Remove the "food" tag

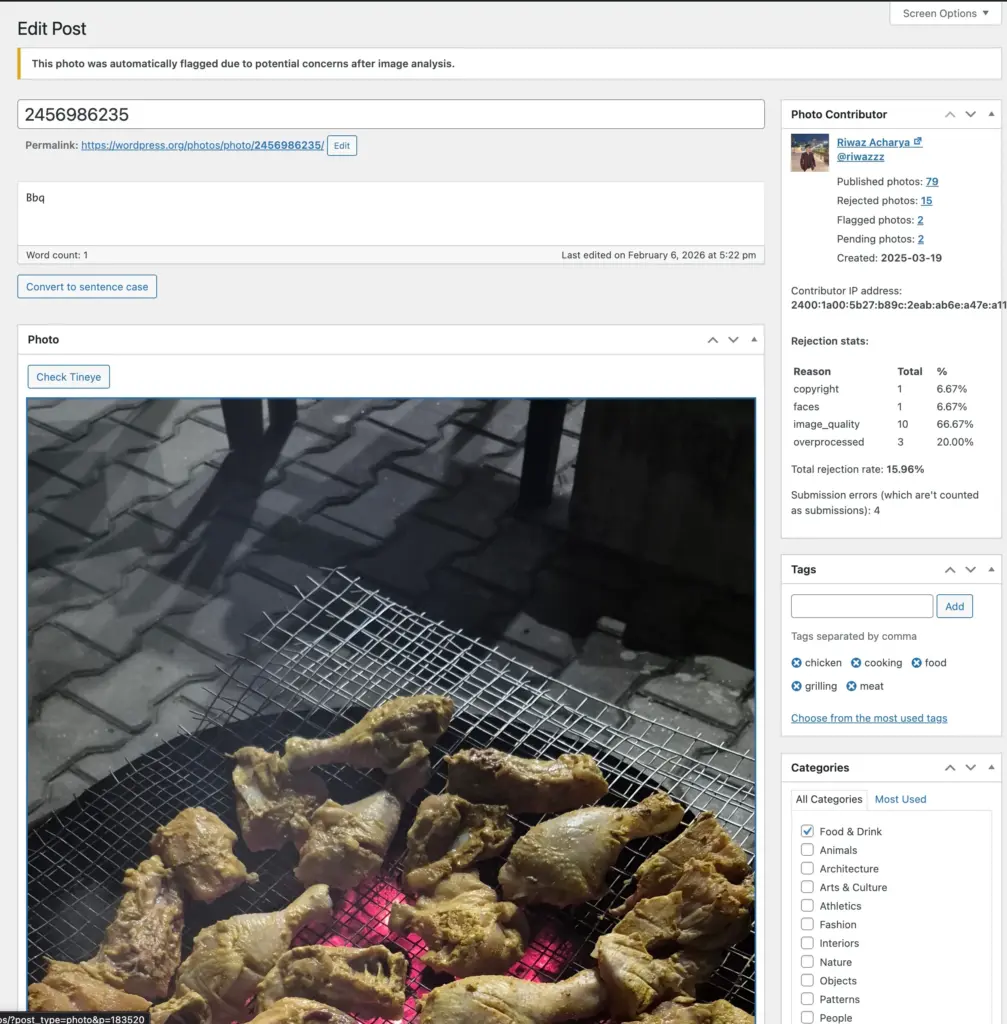[x=914, y=662]
